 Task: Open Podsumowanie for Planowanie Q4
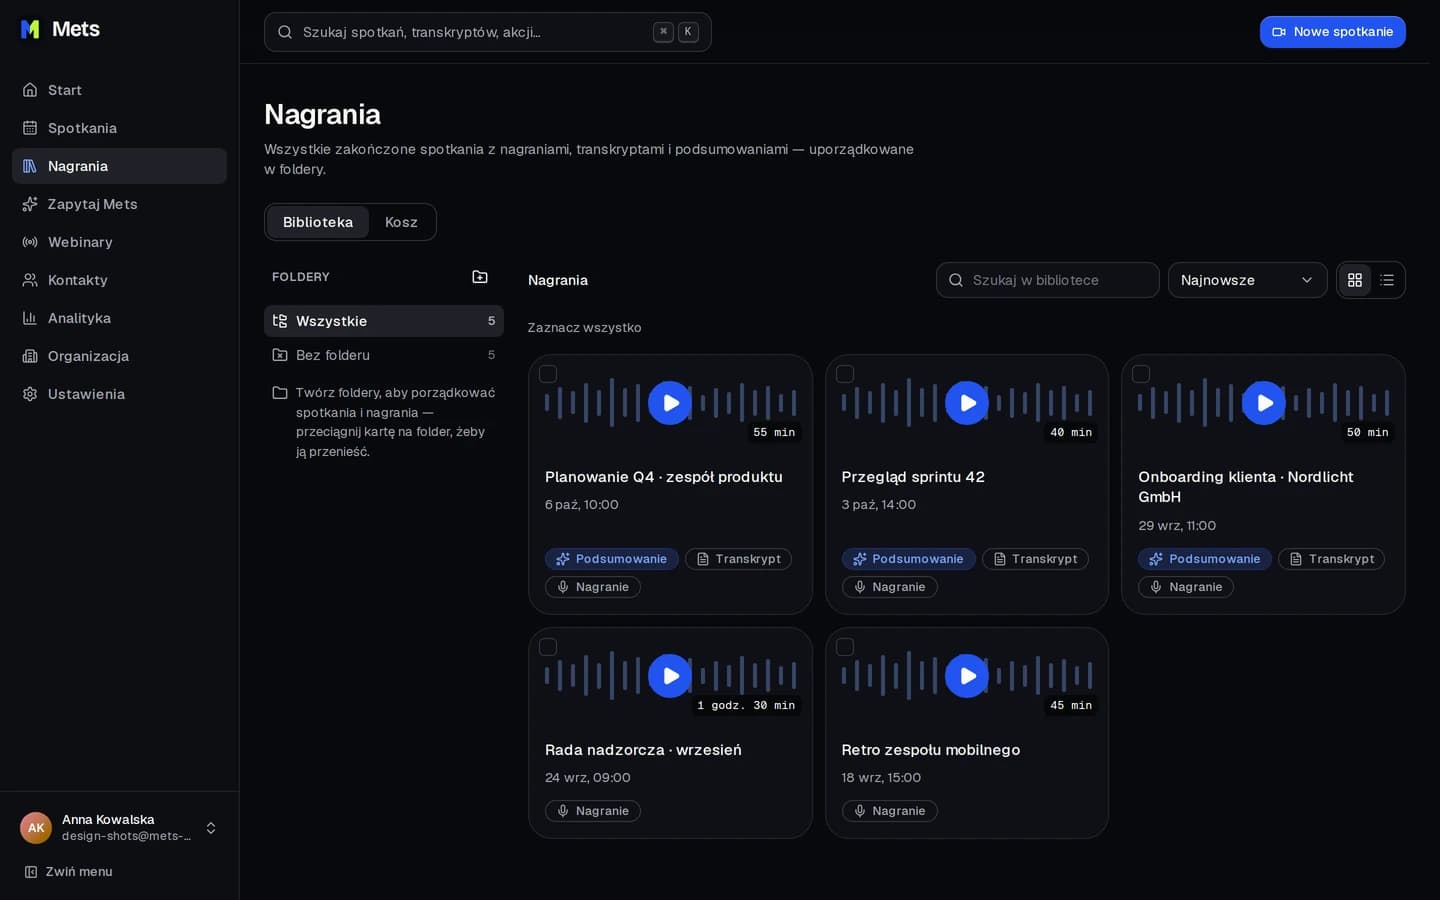(x=612, y=559)
